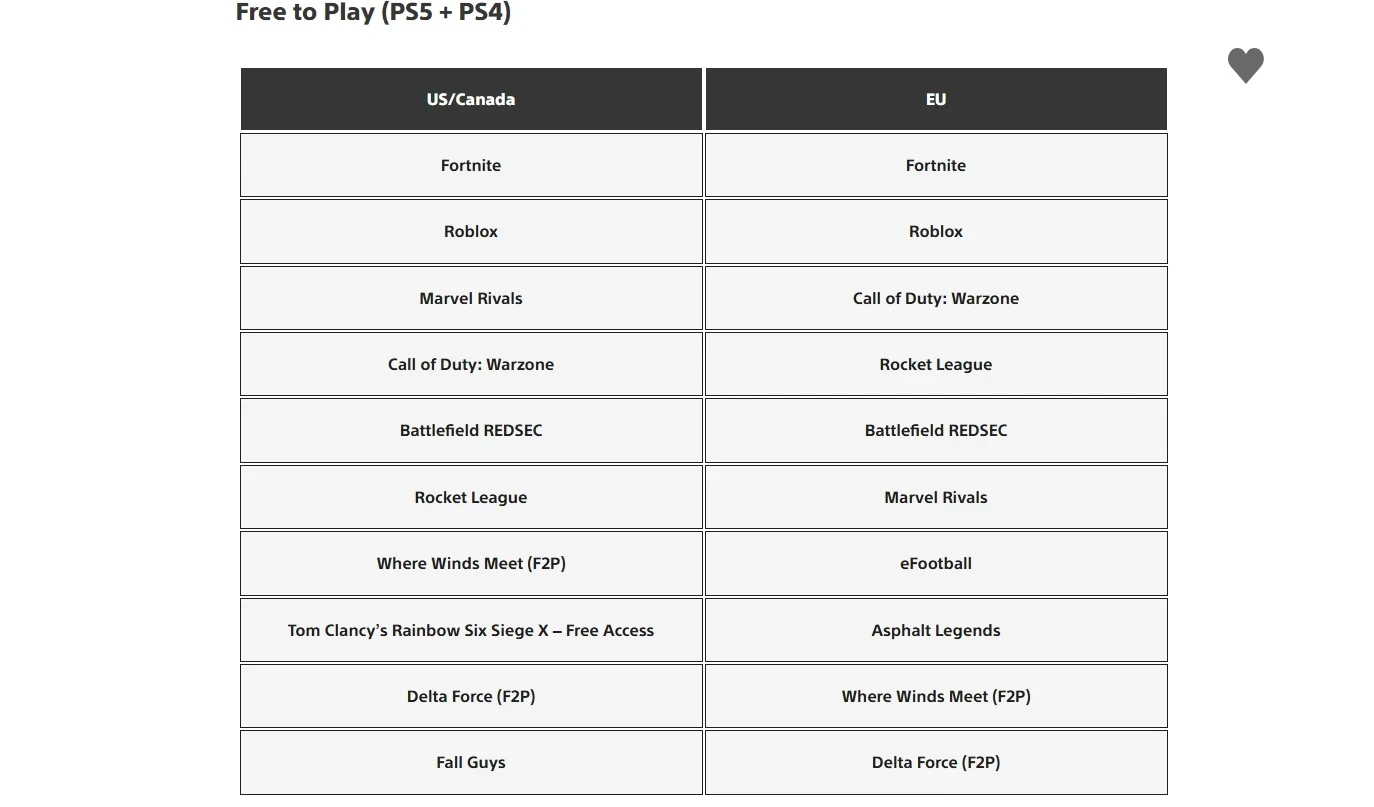Click Roblox in the US/Canada column
This screenshot has height=807, width=1374.
pyautogui.click(x=471, y=231)
